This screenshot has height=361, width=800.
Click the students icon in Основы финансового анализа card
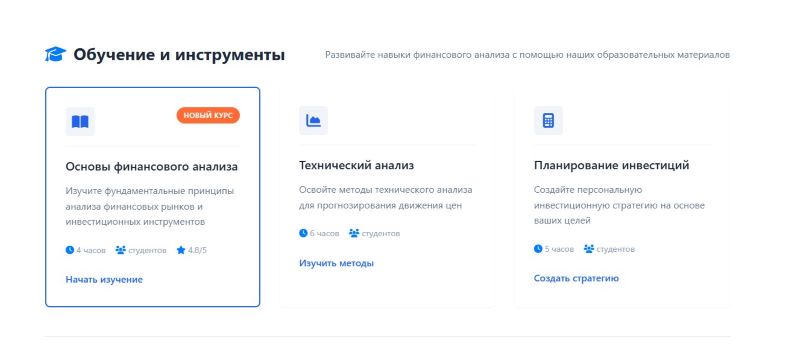(x=120, y=250)
